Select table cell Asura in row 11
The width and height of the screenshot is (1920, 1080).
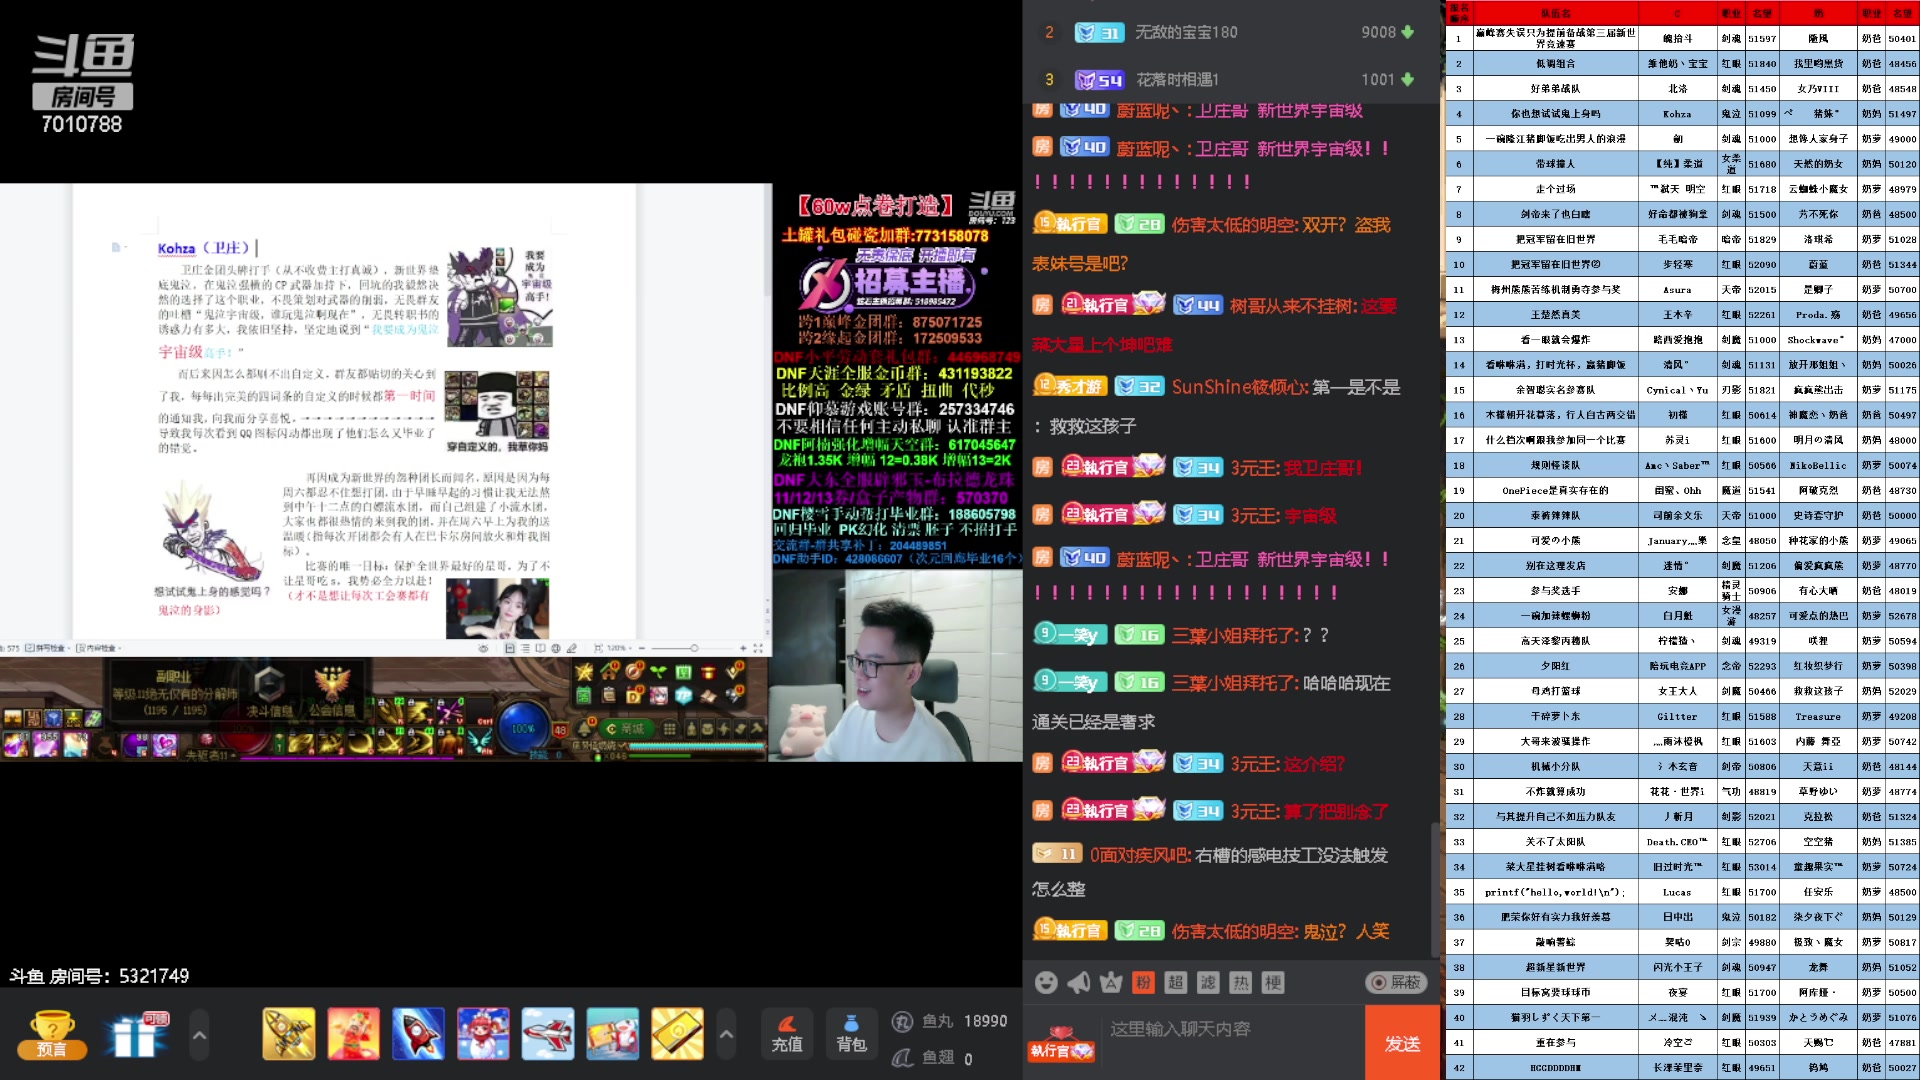point(1677,290)
